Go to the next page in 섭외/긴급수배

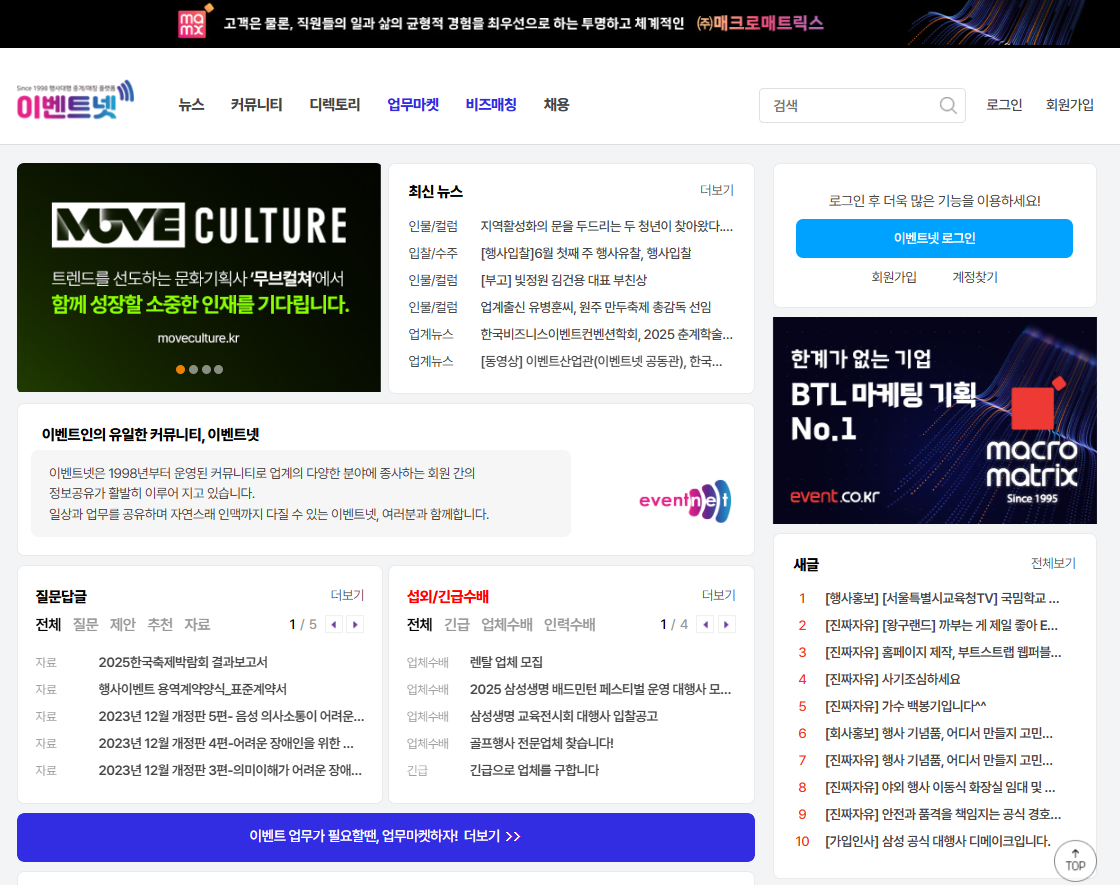(x=726, y=624)
